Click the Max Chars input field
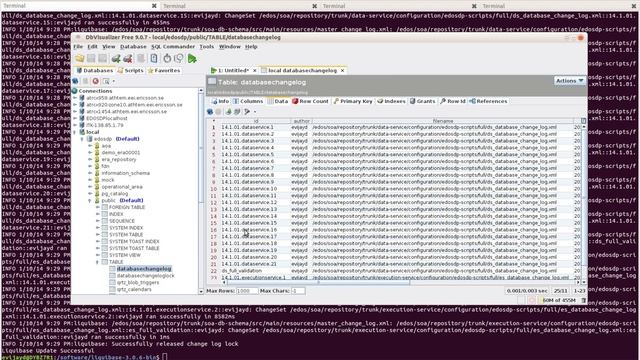Viewport: 640px width, 360px height. pos(298,291)
